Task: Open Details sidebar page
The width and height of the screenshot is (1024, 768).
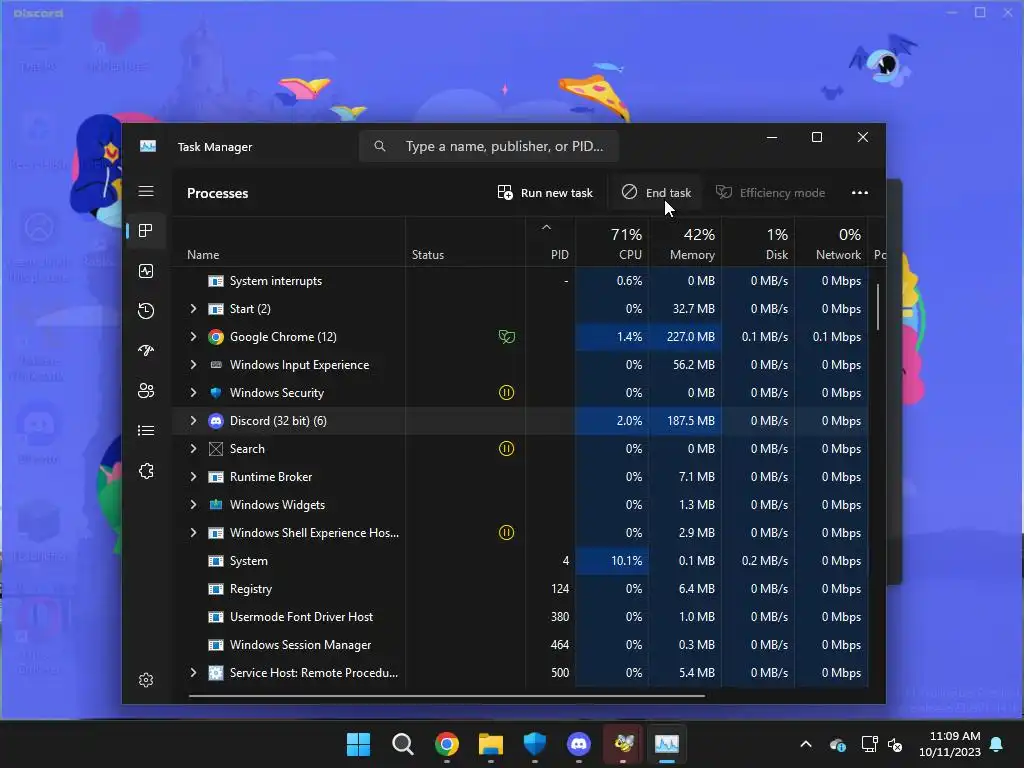Action: pos(146,430)
